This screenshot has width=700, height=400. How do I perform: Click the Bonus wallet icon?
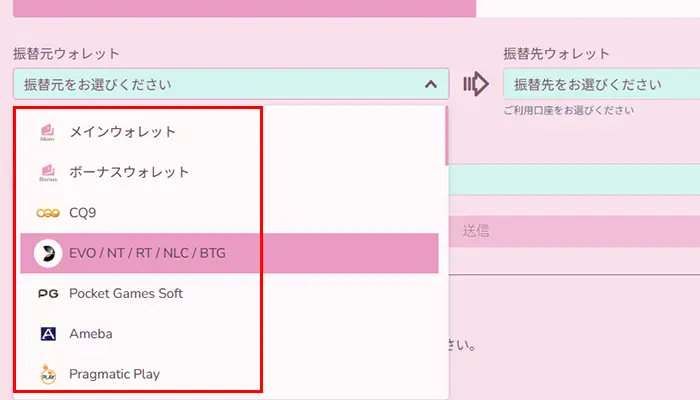pos(48,172)
